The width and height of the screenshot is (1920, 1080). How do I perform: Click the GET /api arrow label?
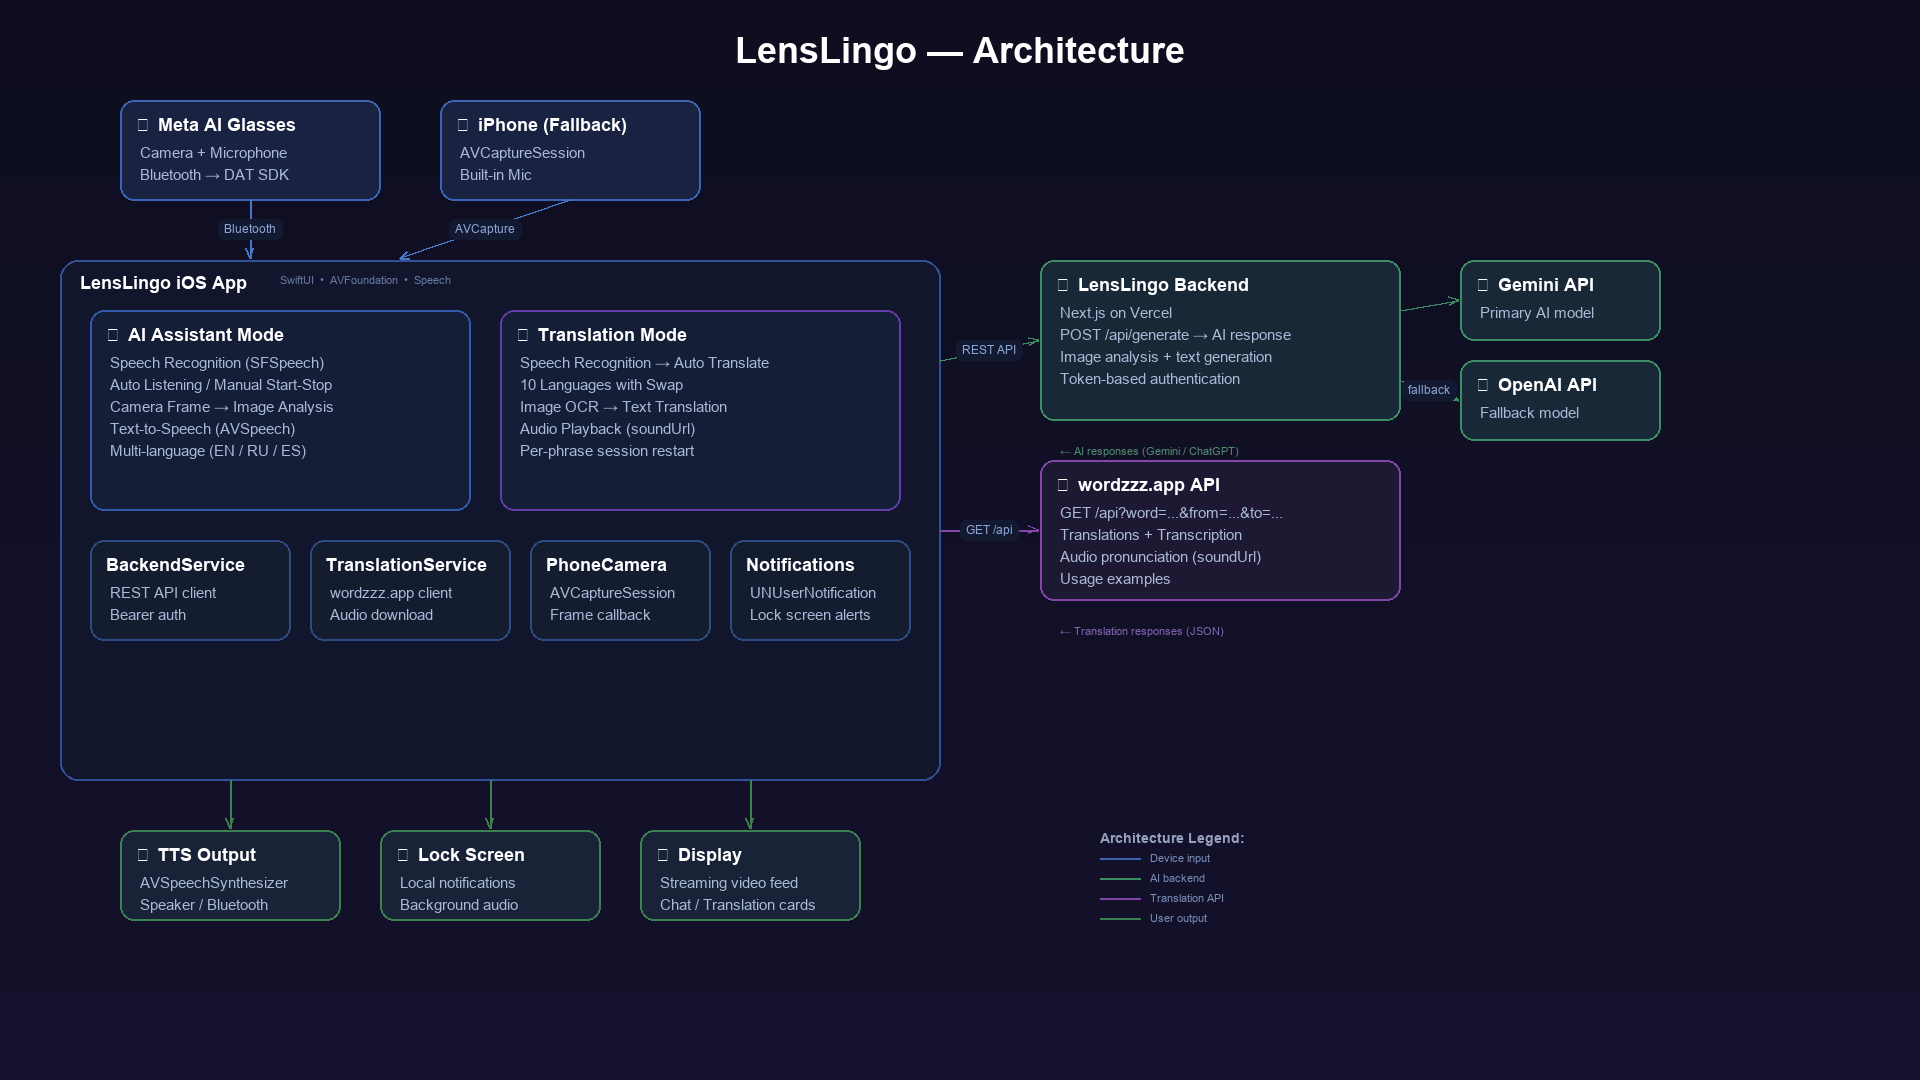(x=989, y=530)
